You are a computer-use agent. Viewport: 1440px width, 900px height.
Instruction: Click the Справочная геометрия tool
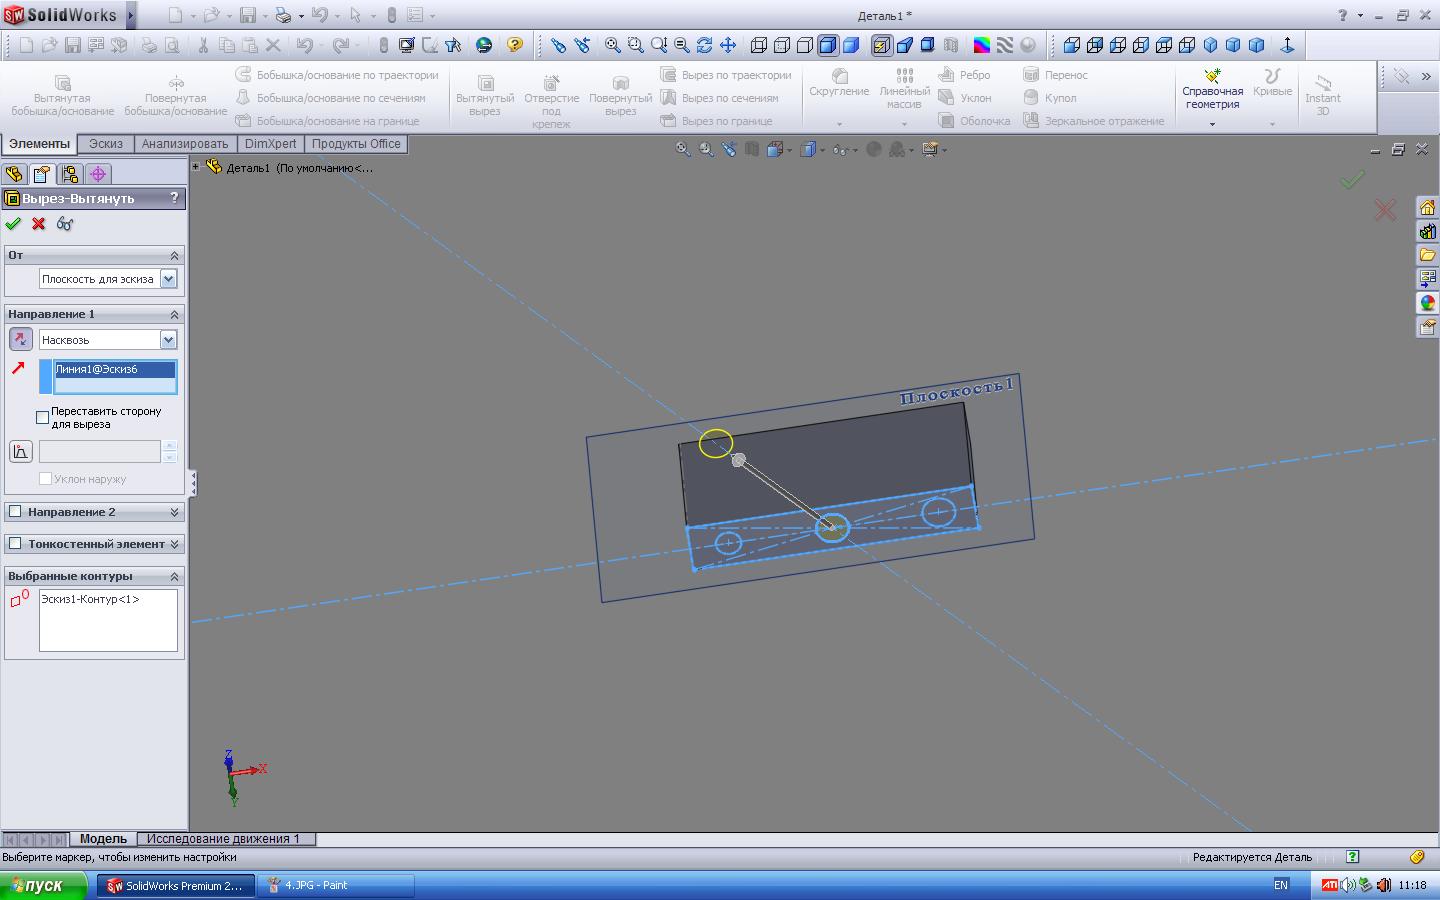tap(1212, 90)
